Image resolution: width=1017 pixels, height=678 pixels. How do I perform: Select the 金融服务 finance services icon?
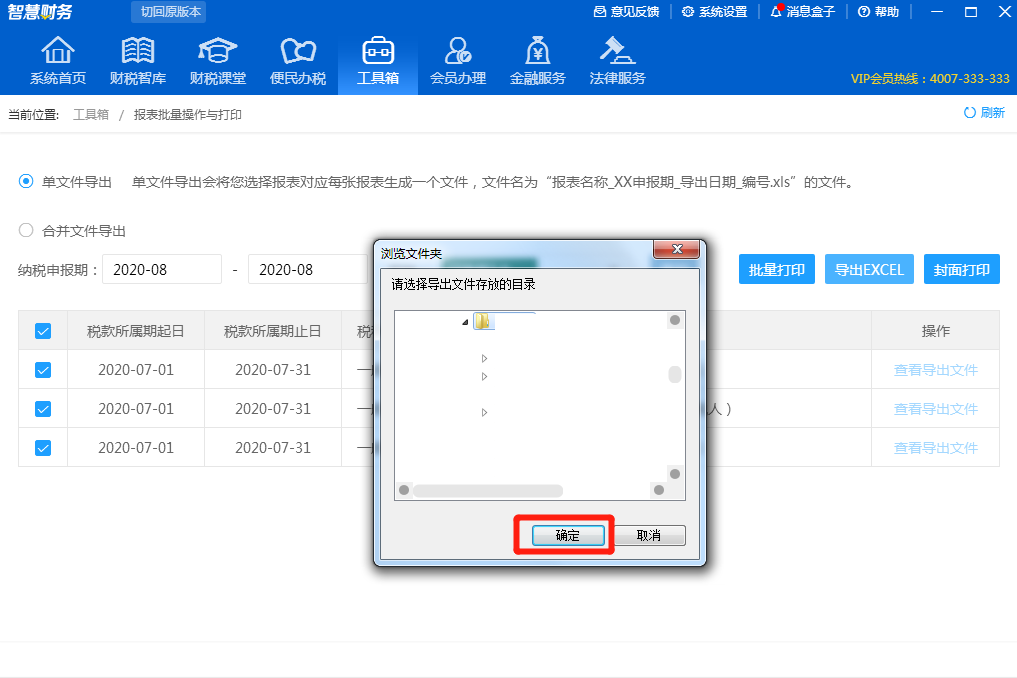point(537,58)
